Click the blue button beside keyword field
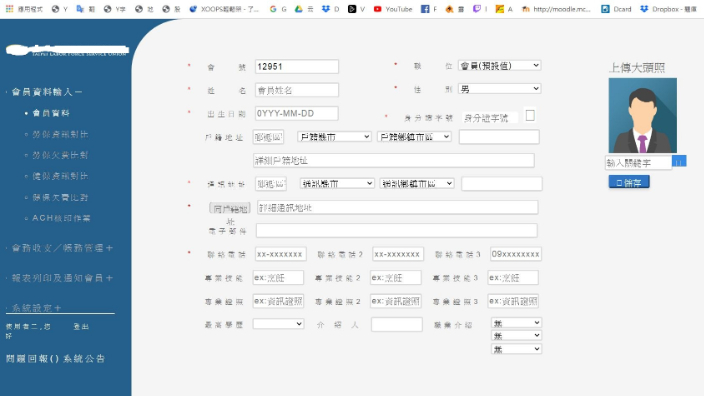This screenshot has width=704, height=396. tap(679, 161)
